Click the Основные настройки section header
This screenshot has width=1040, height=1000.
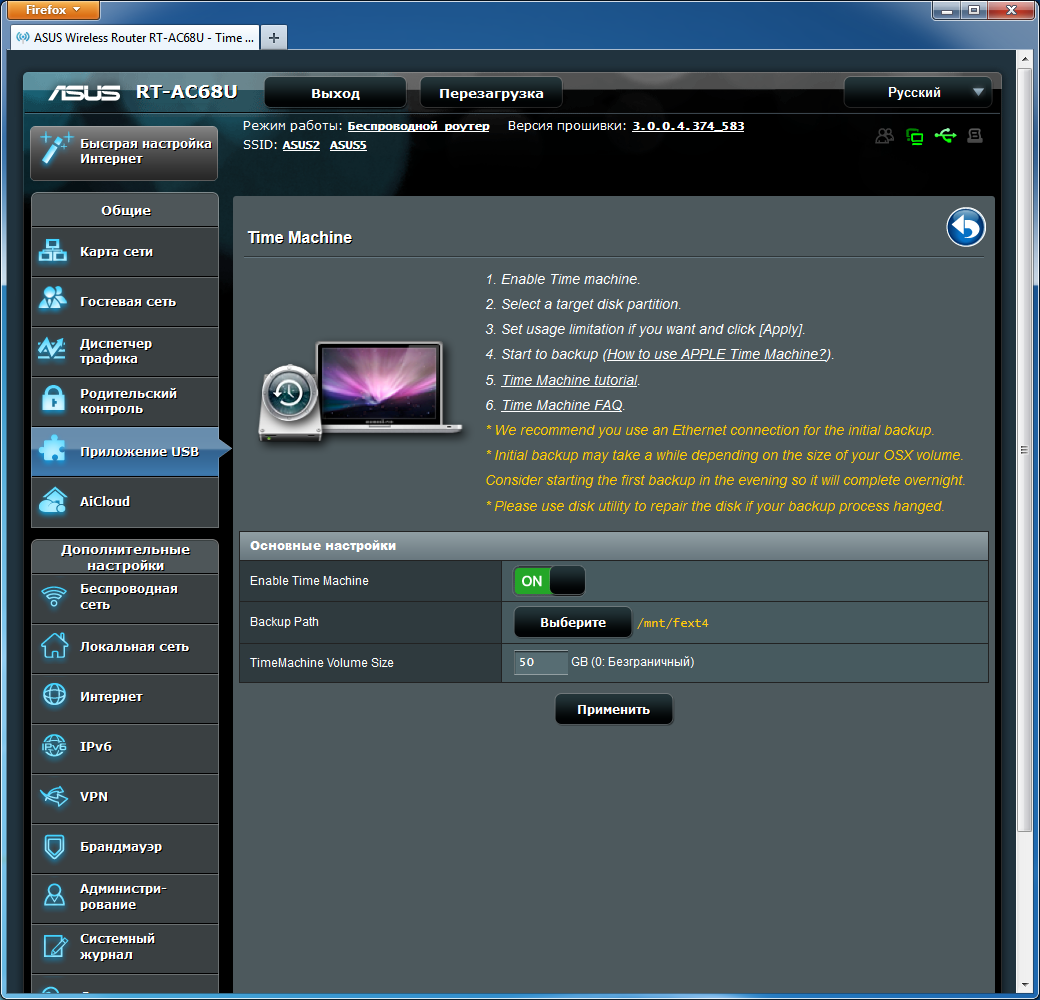(614, 546)
